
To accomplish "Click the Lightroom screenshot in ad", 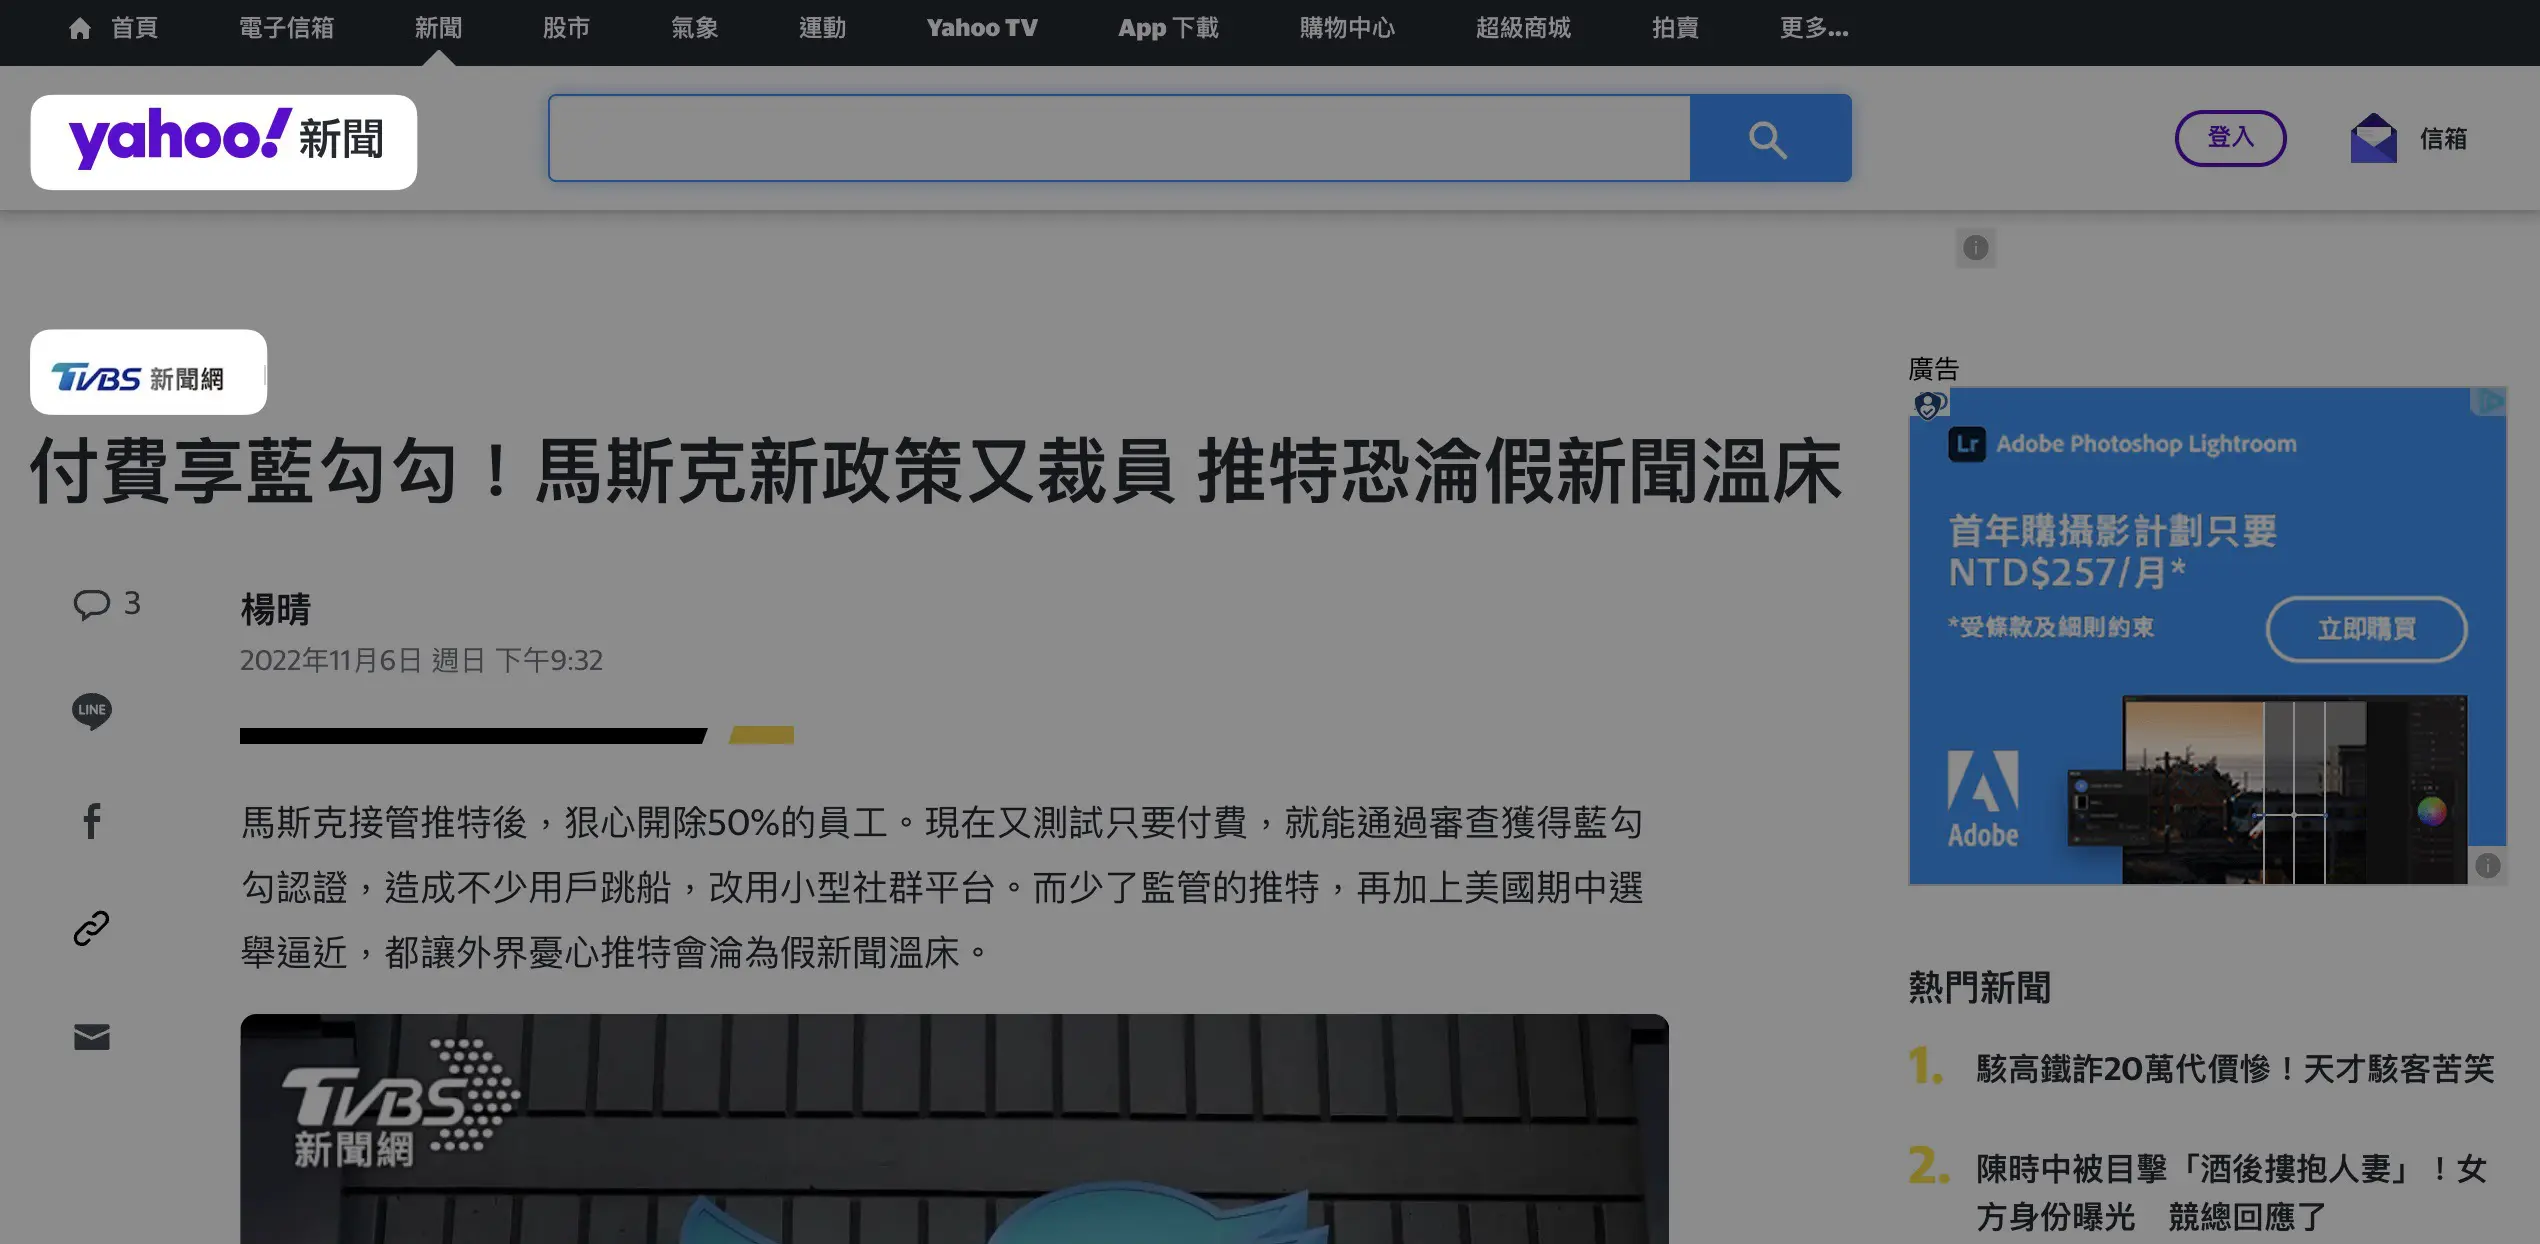I will pos(2267,790).
